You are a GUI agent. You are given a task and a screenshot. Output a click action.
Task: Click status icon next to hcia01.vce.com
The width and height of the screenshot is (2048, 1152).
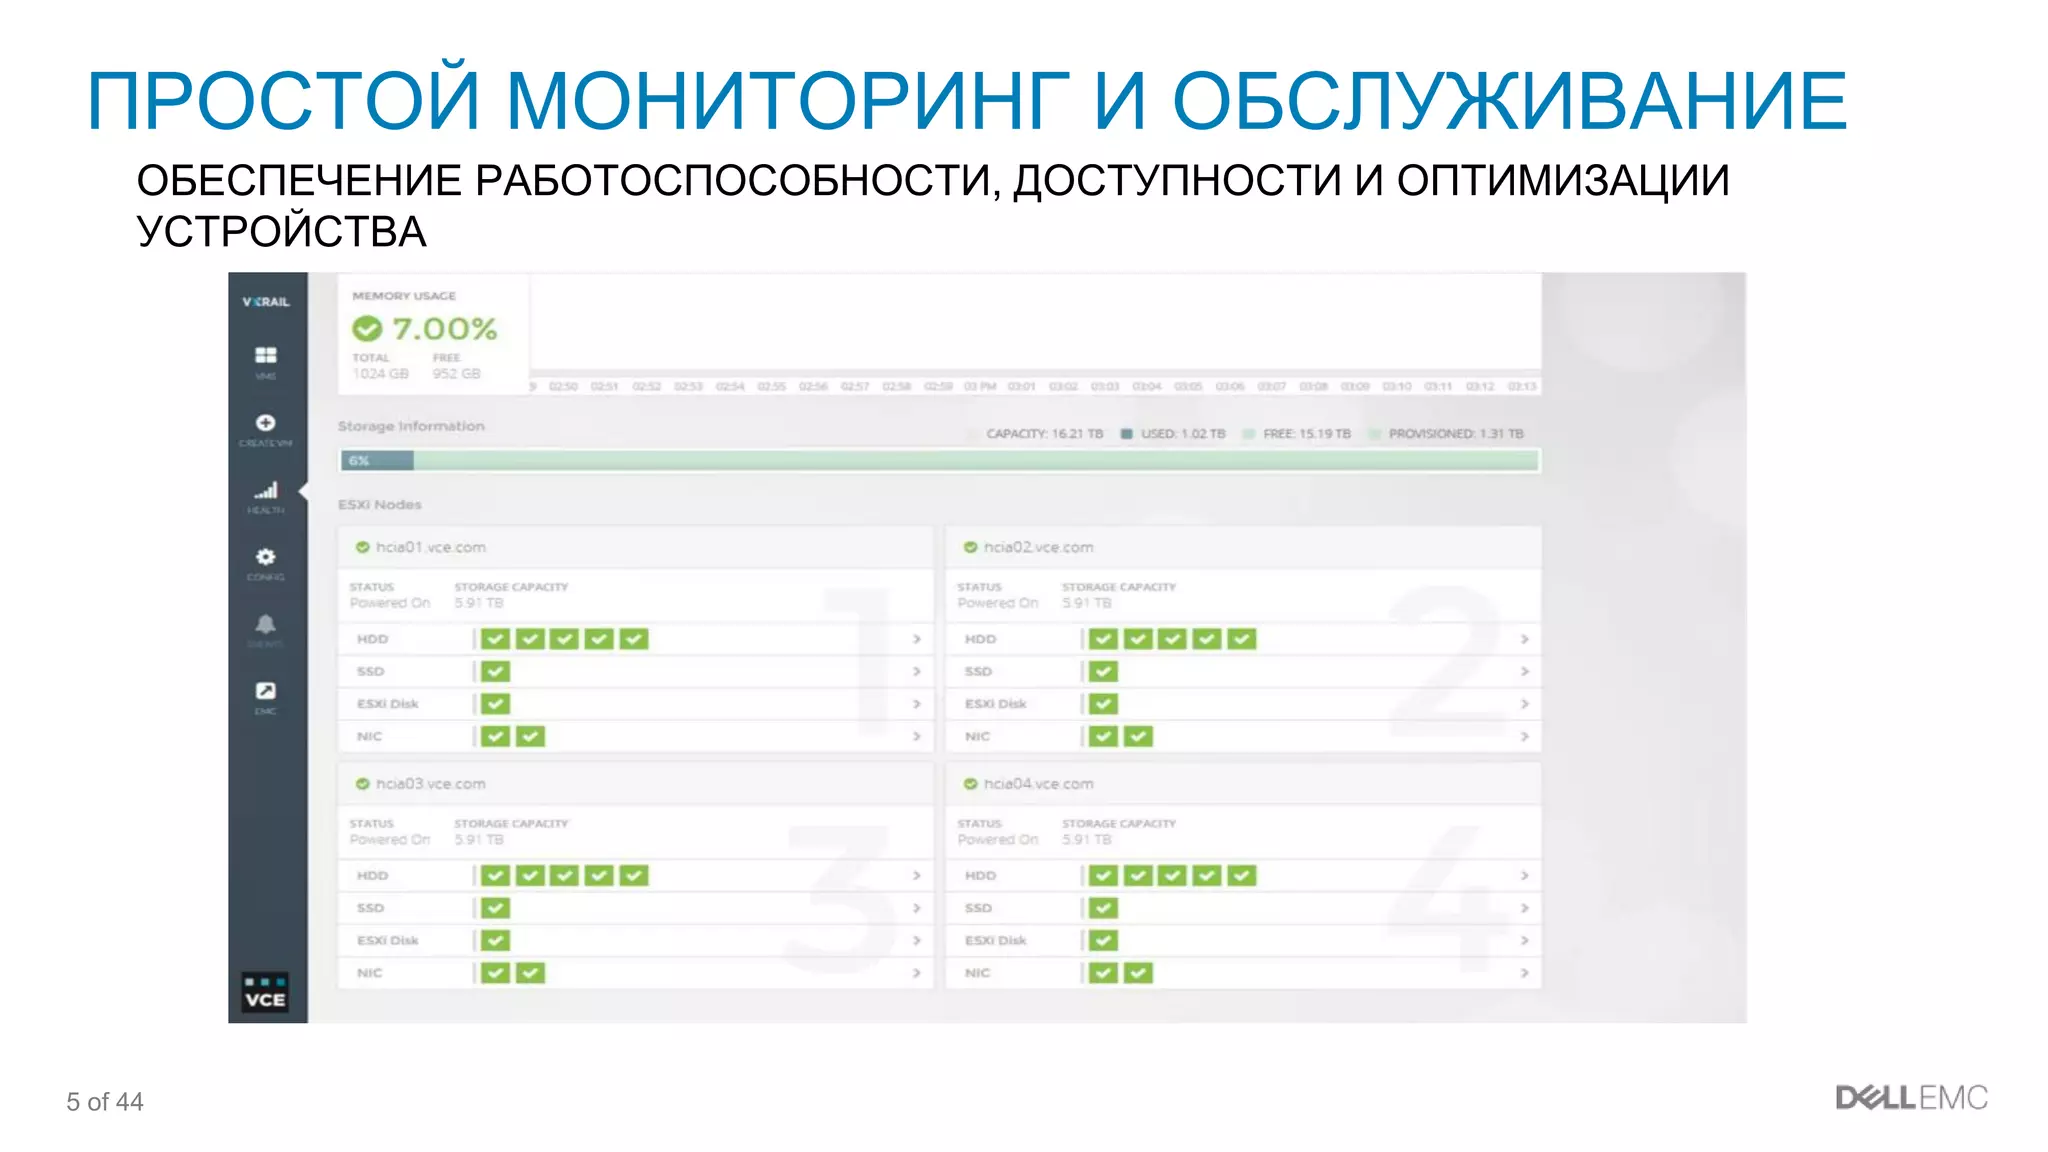[362, 547]
